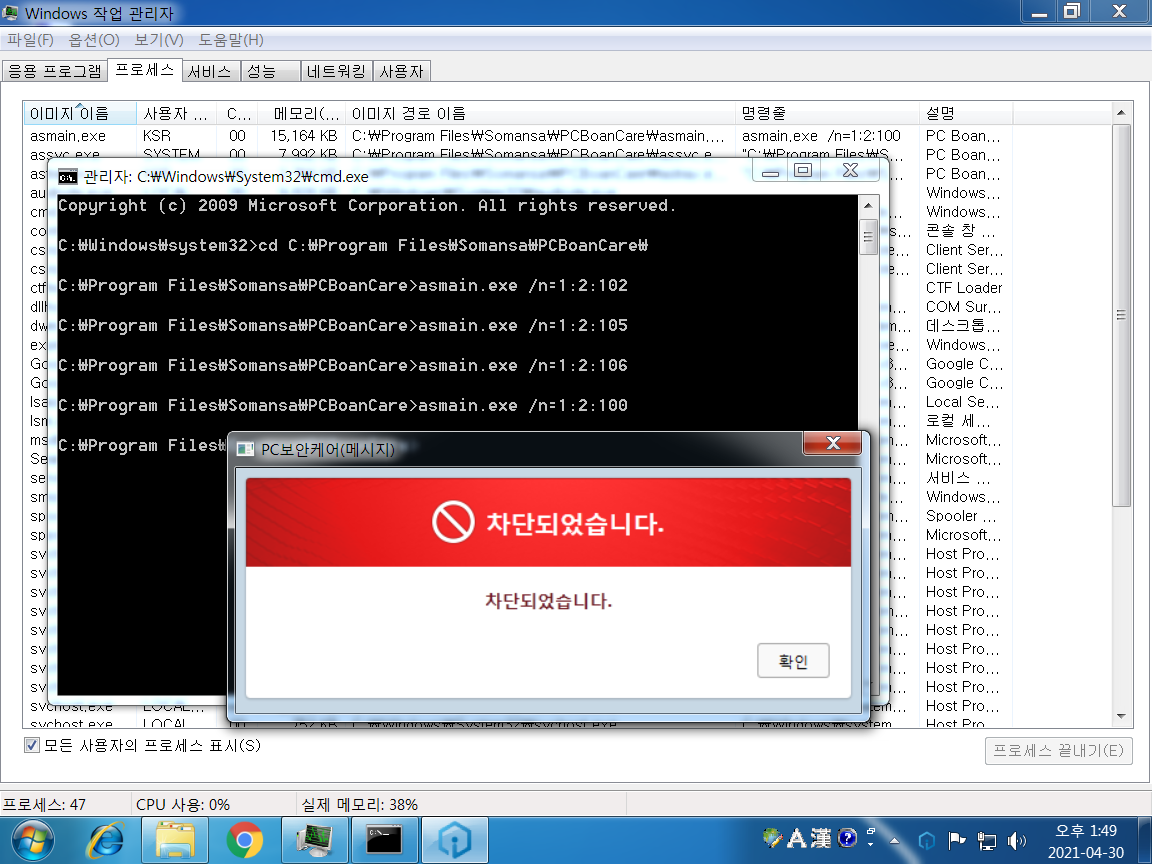
Task: Go to the 네트워킹 tab
Action: click(x=336, y=71)
